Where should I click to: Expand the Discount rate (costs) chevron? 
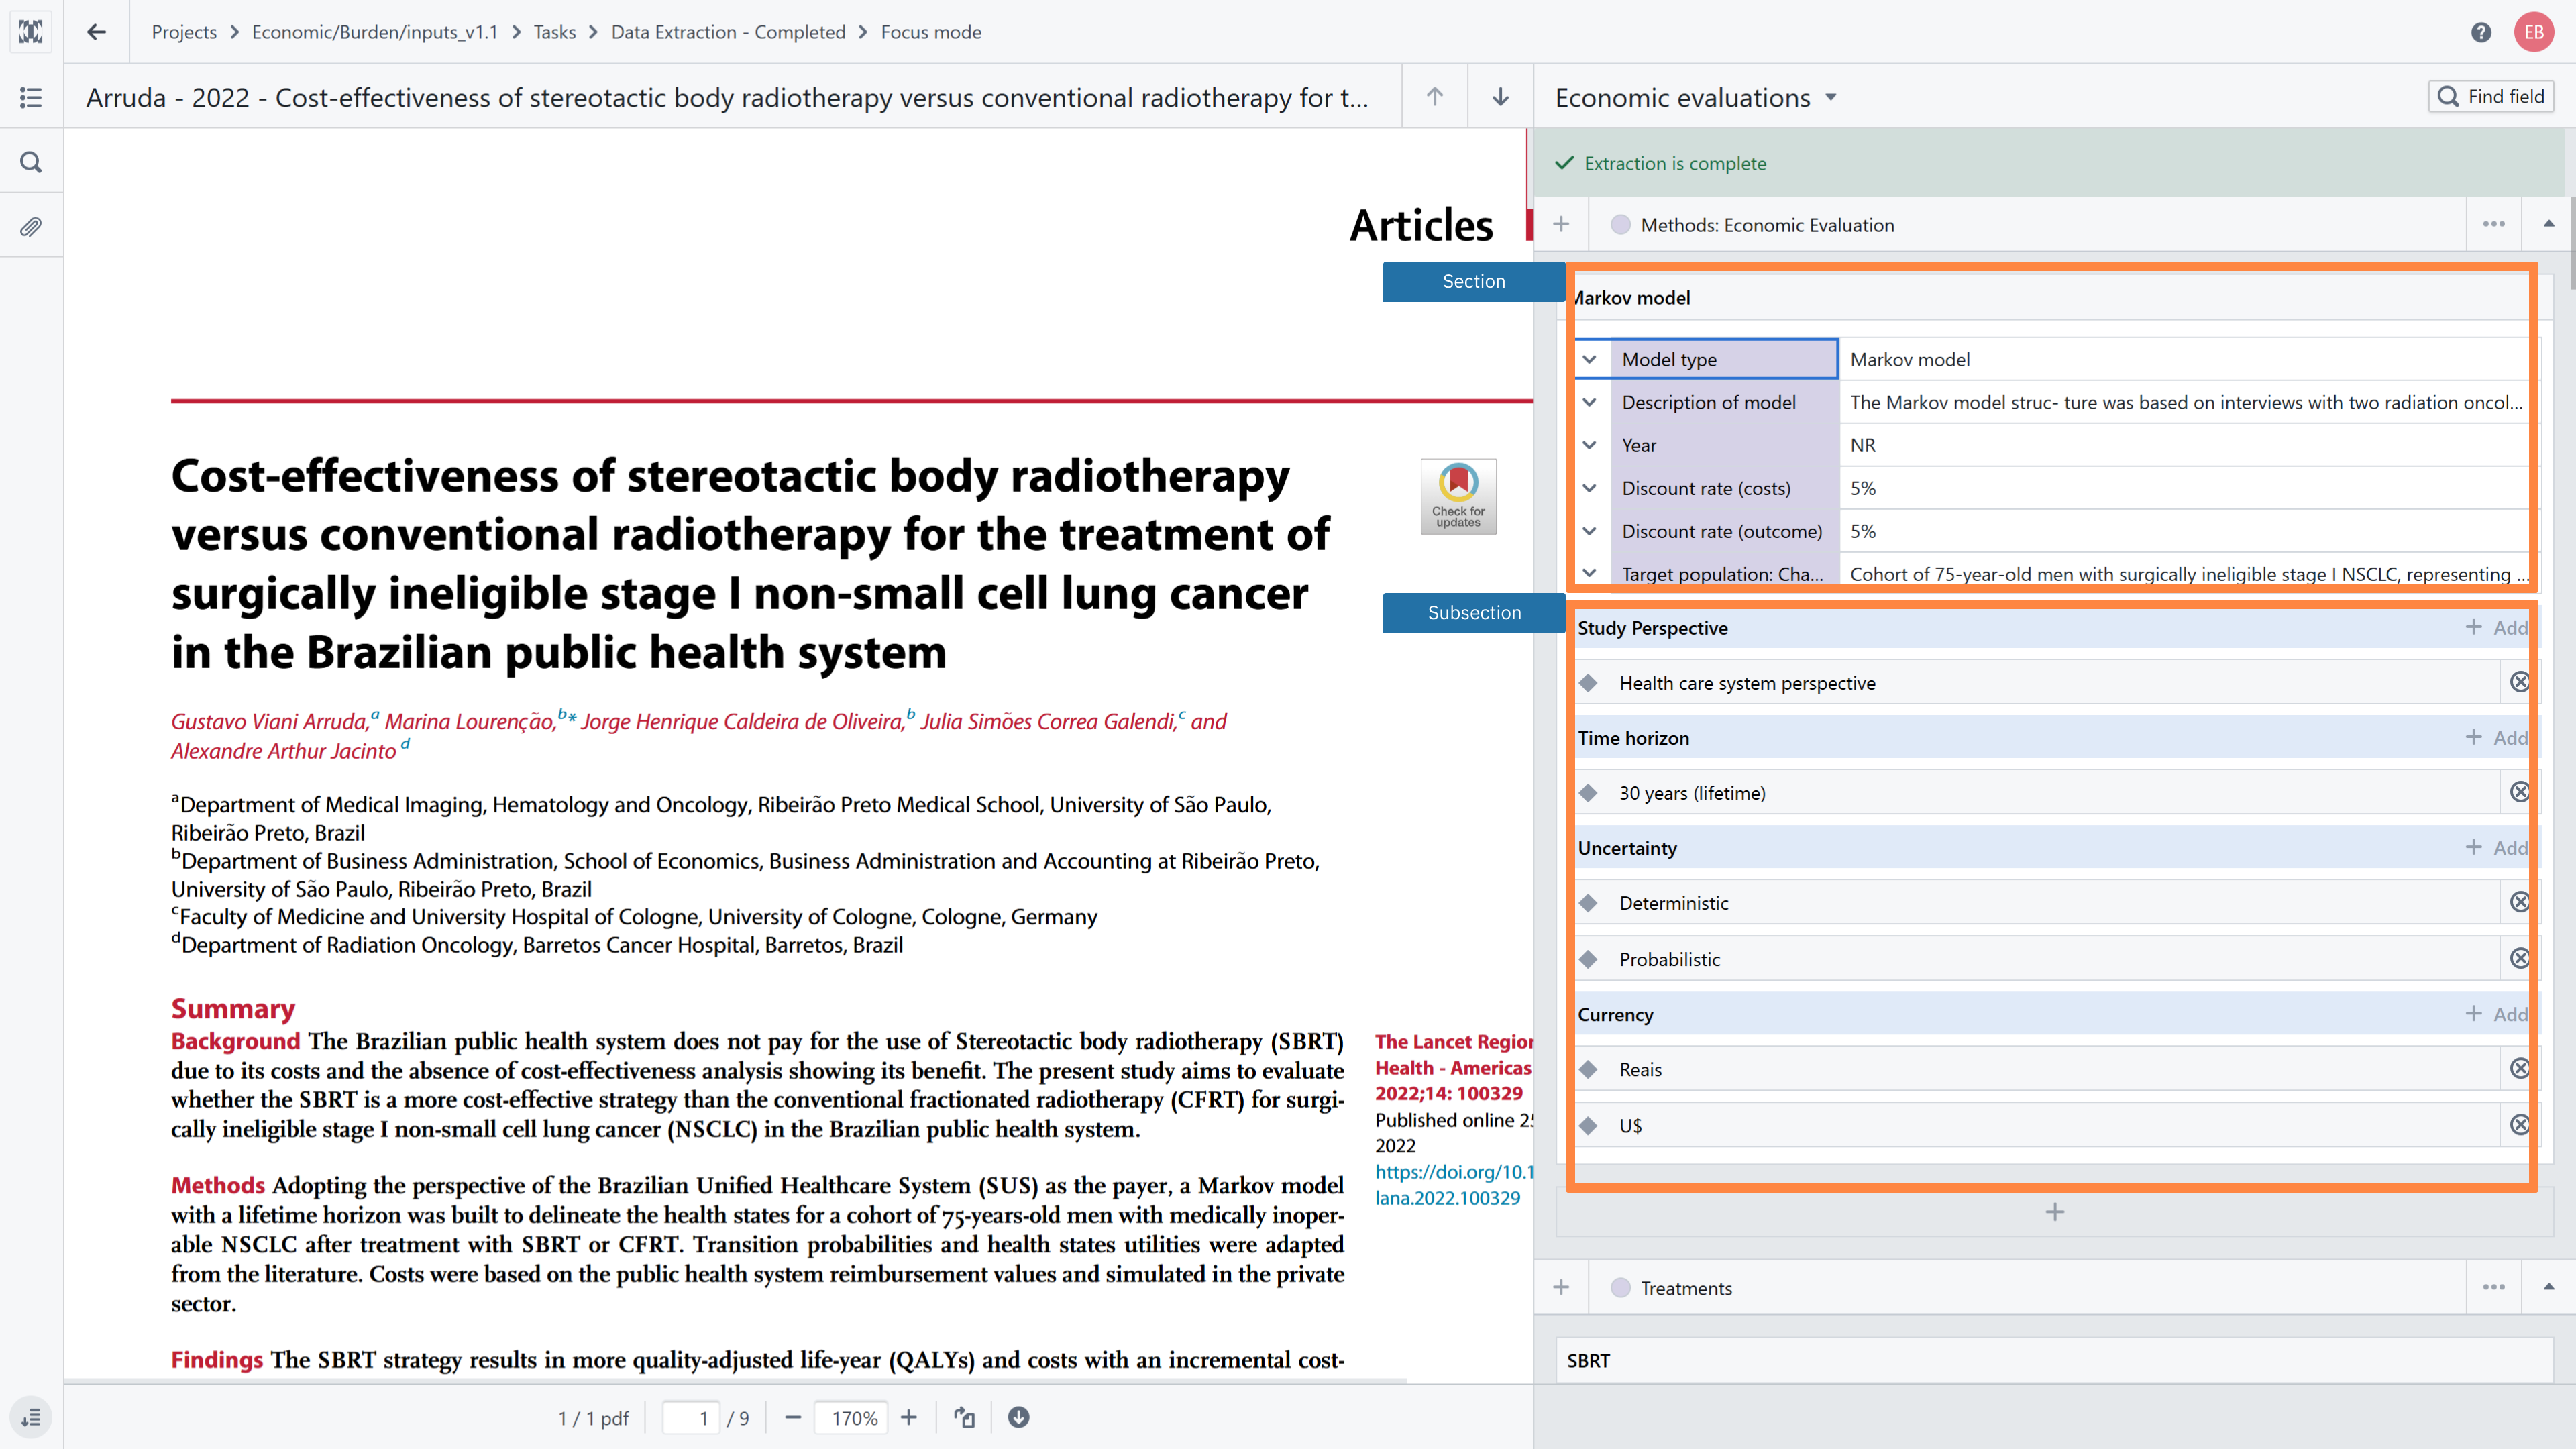tap(1590, 488)
